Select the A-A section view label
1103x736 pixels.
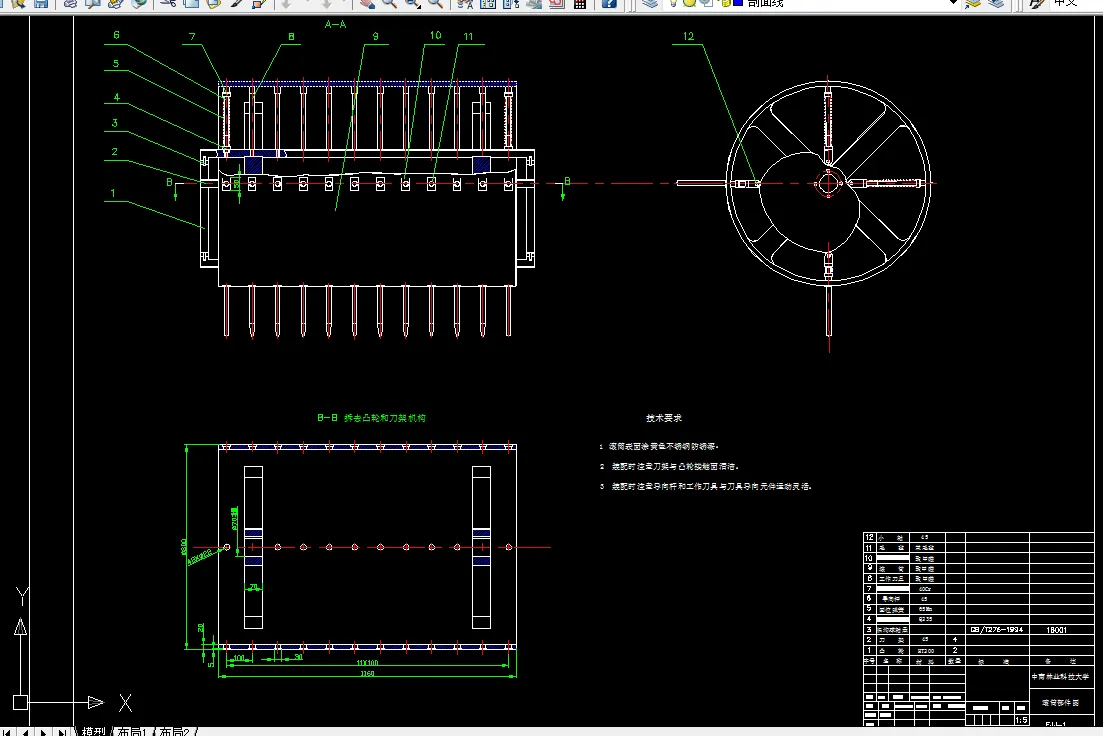point(336,25)
